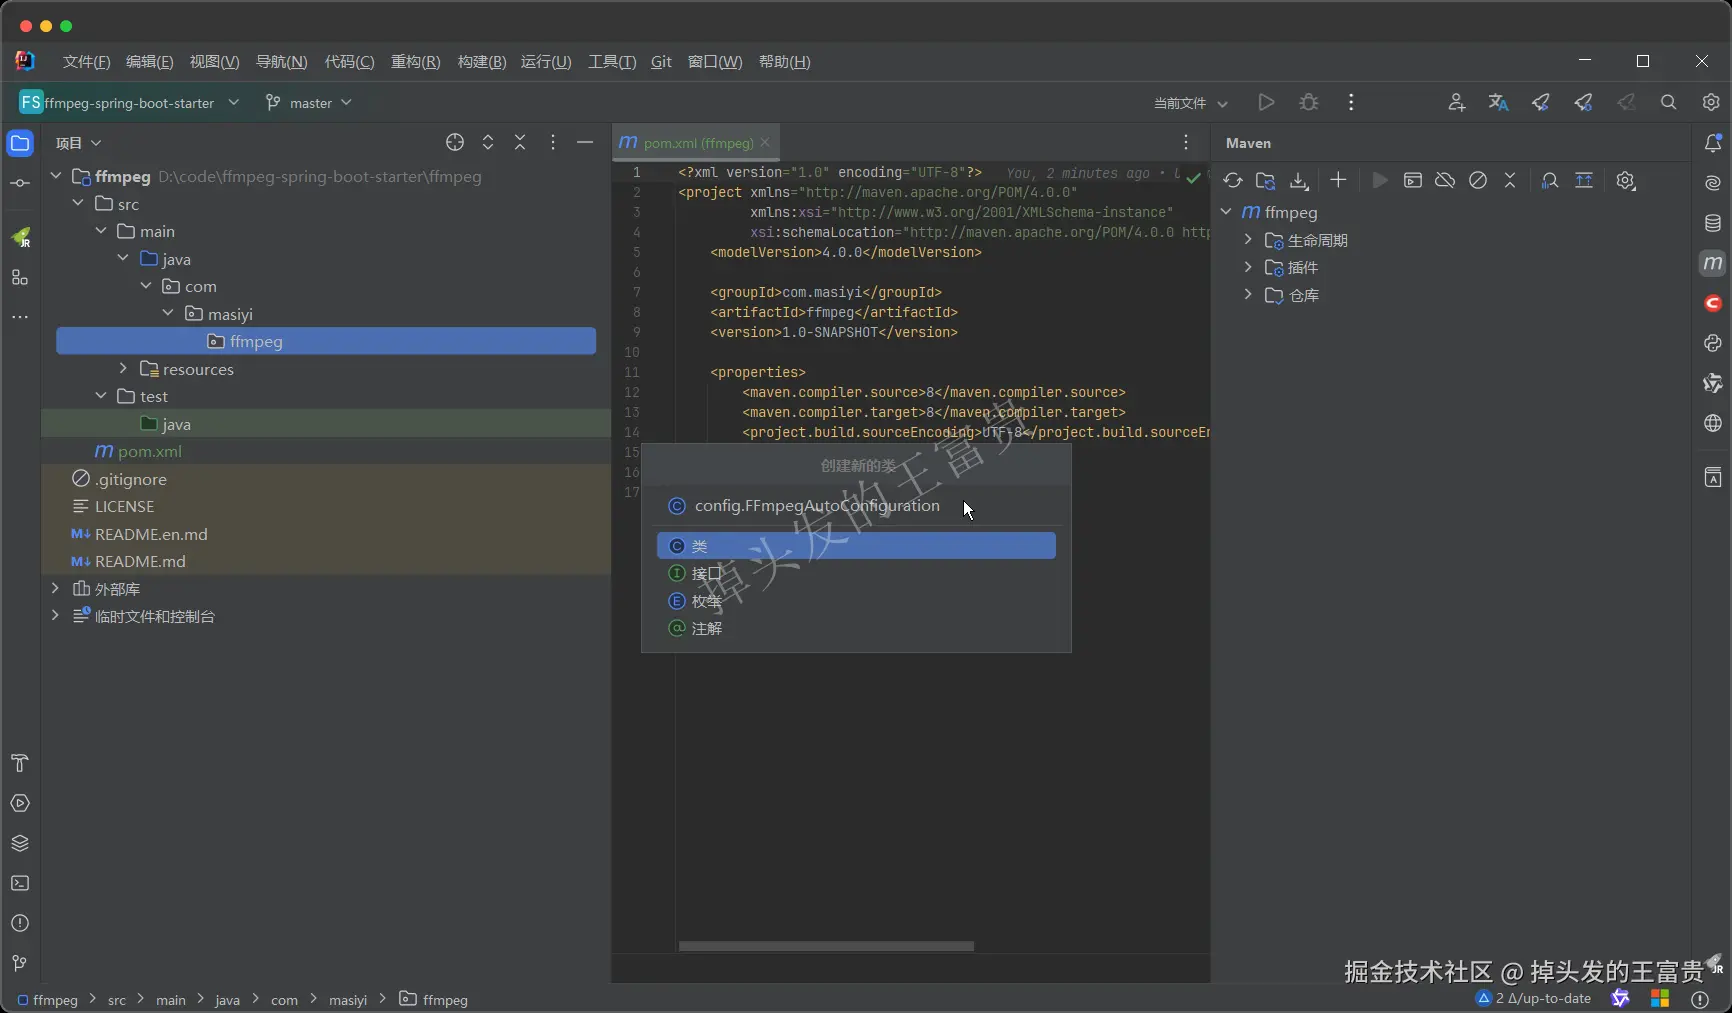Toggle the Project tool window button

click(20, 144)
